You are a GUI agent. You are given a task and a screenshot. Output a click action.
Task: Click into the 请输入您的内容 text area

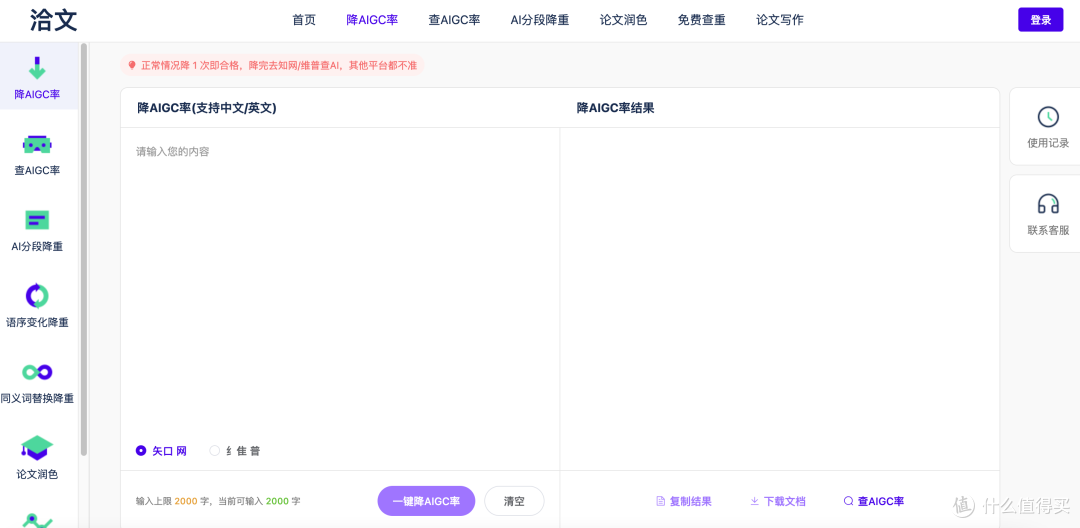coord(340,282)
